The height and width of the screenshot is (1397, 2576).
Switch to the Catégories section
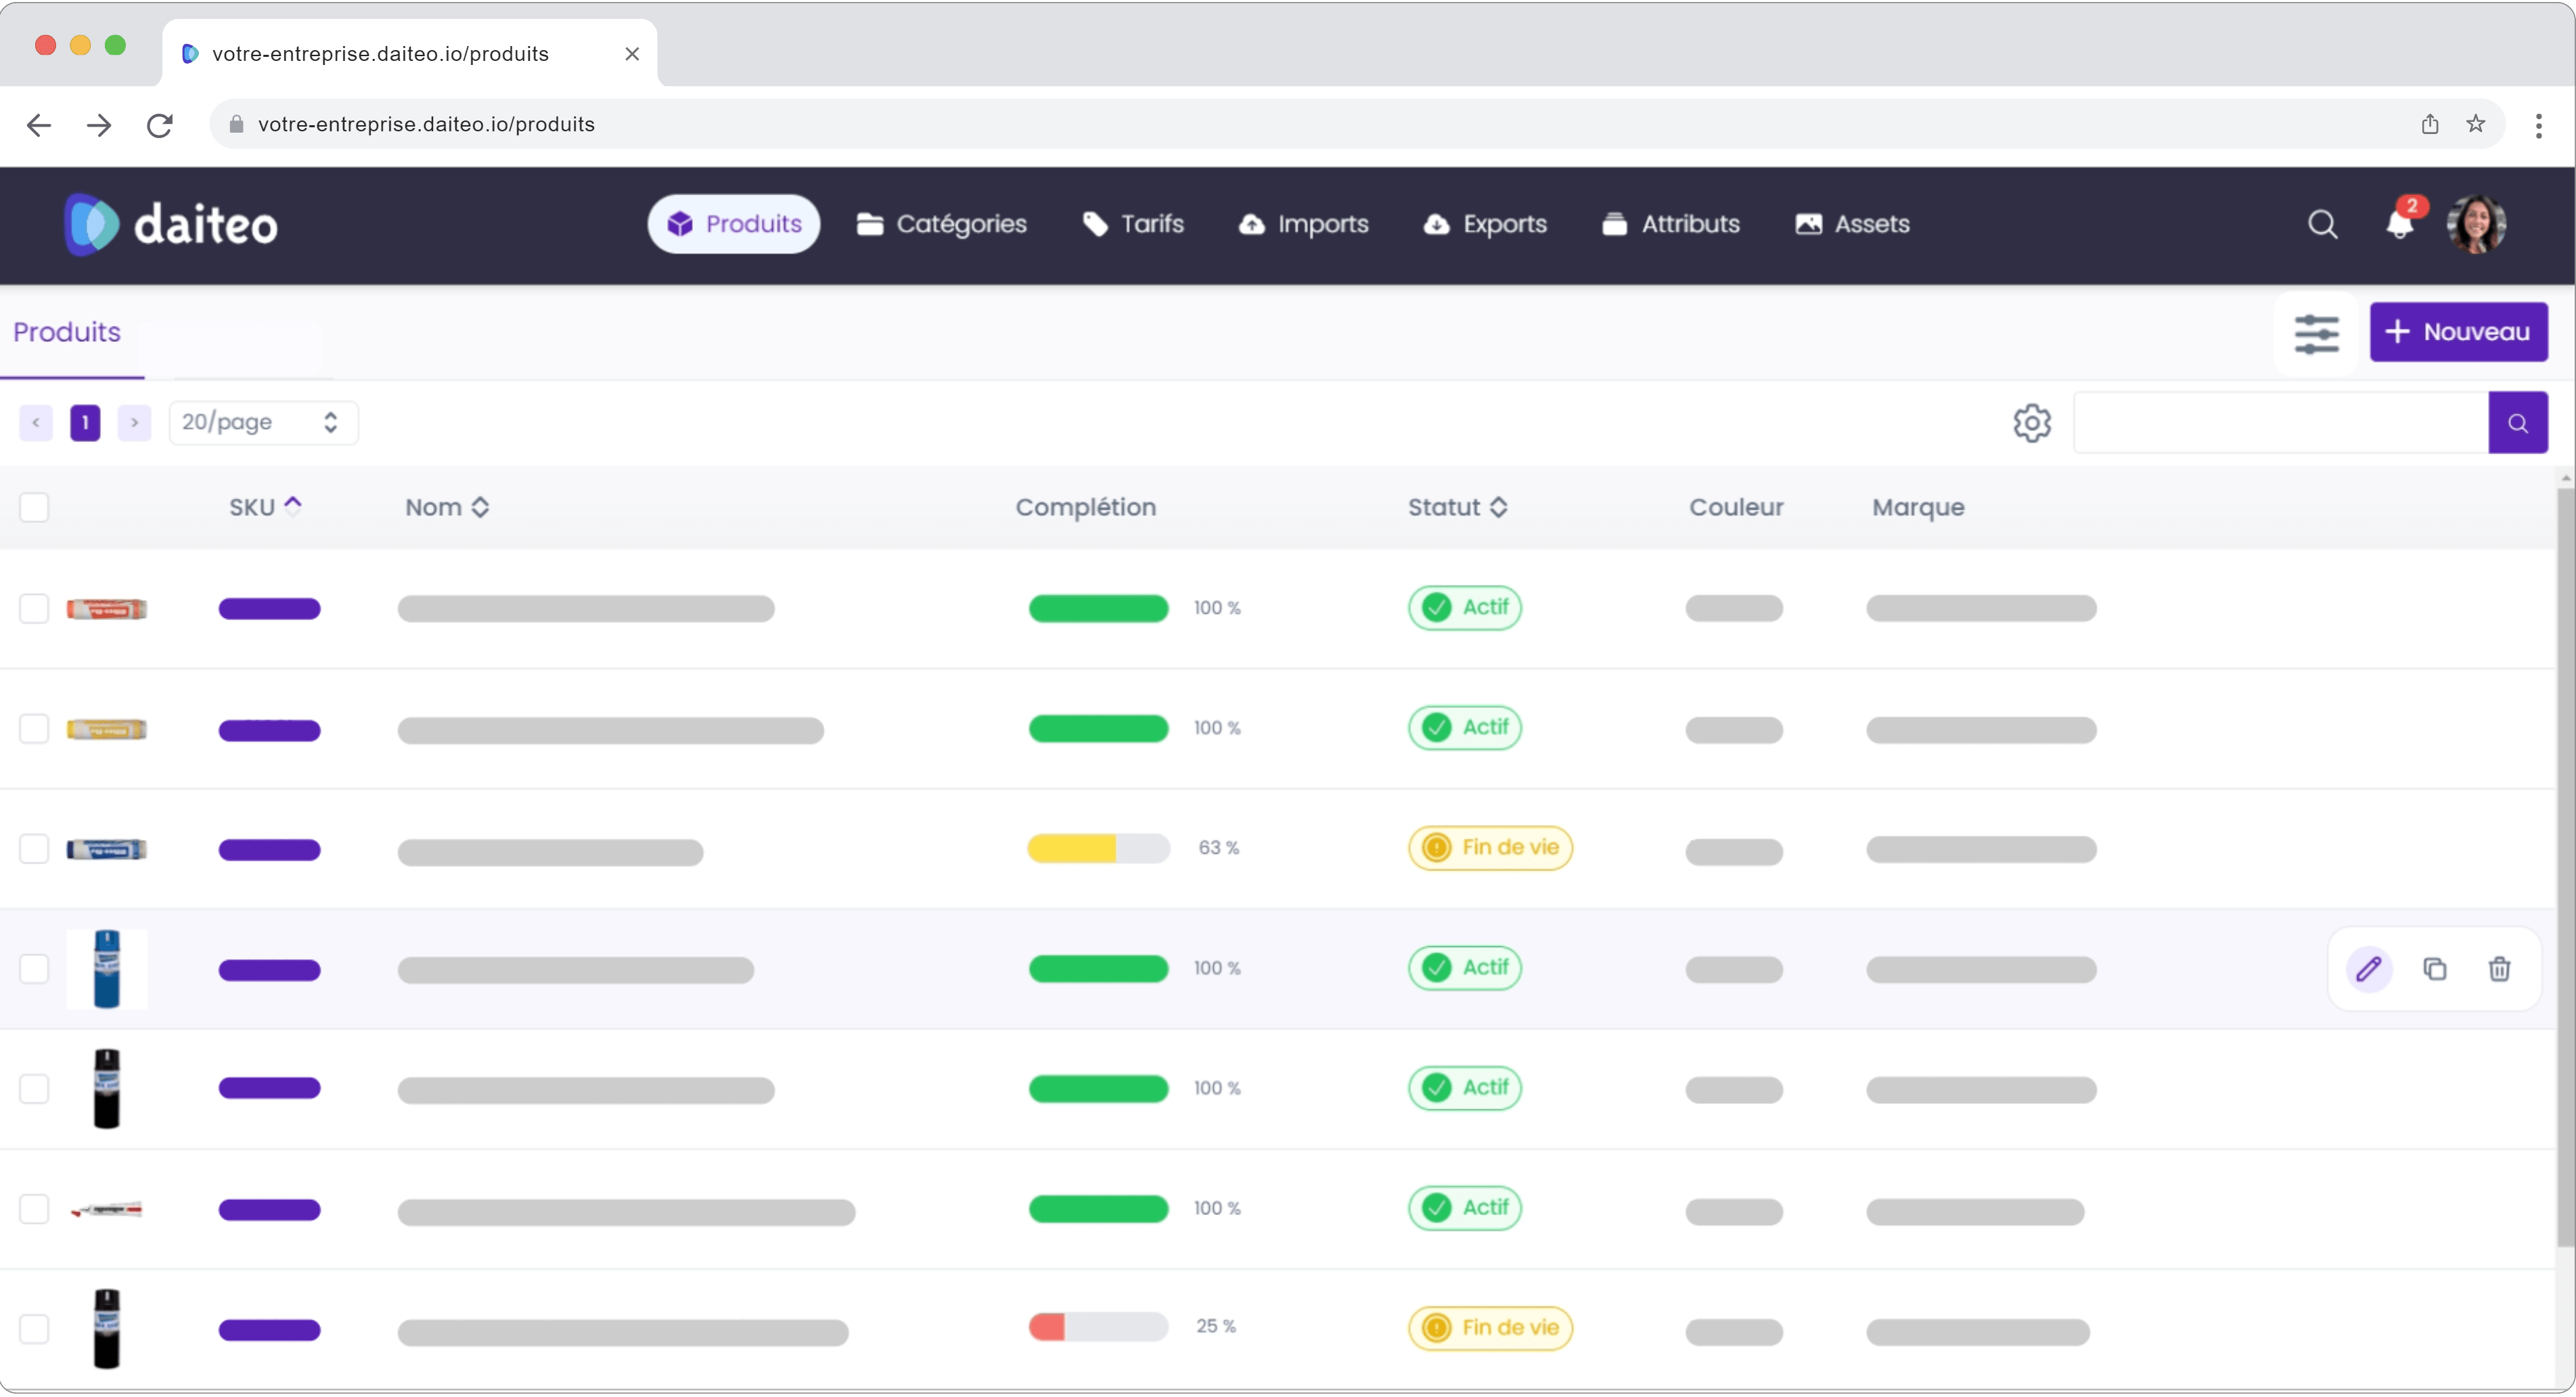pos(941,224)
